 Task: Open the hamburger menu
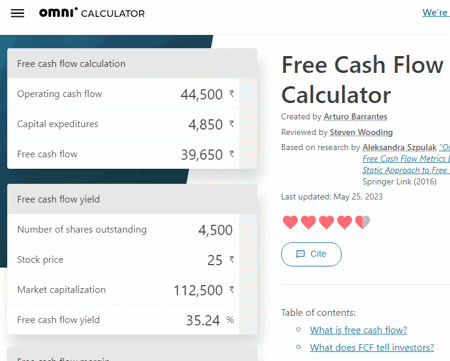click(x=17, y=13)
